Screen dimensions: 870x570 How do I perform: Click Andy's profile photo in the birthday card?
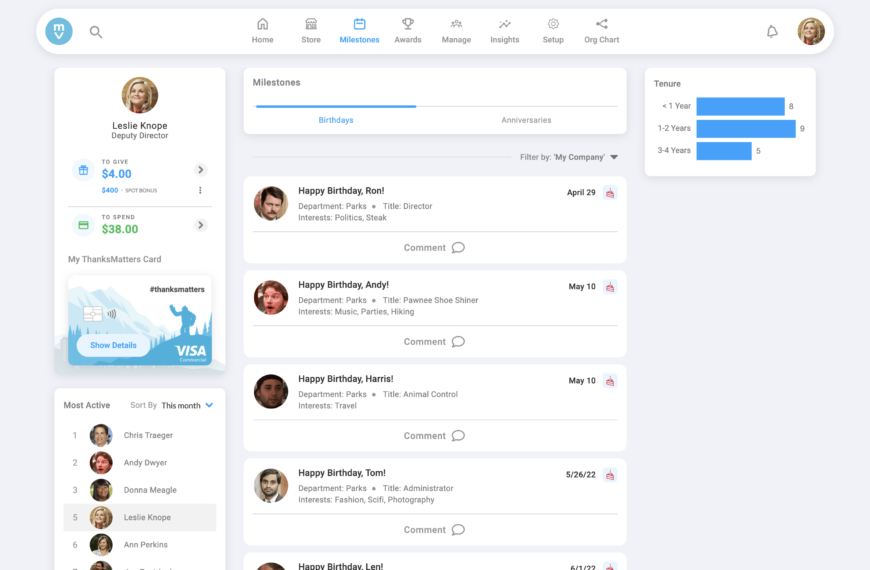point(271,297)
